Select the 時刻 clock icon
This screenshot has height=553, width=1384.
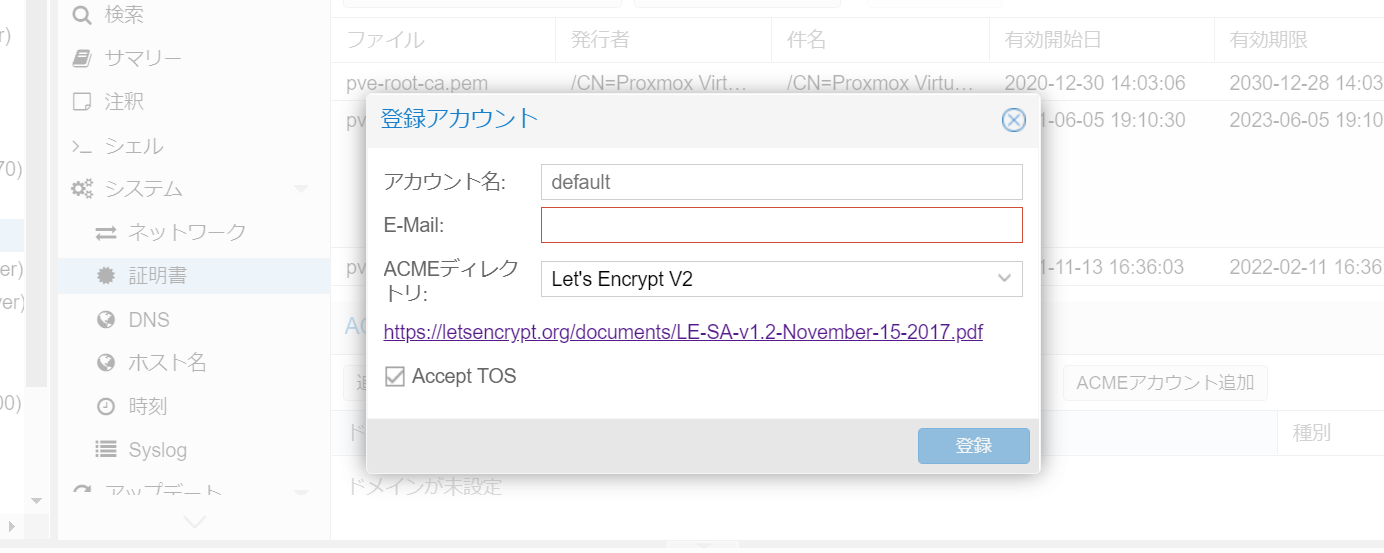pyautogui.click(x=106, y=406)
